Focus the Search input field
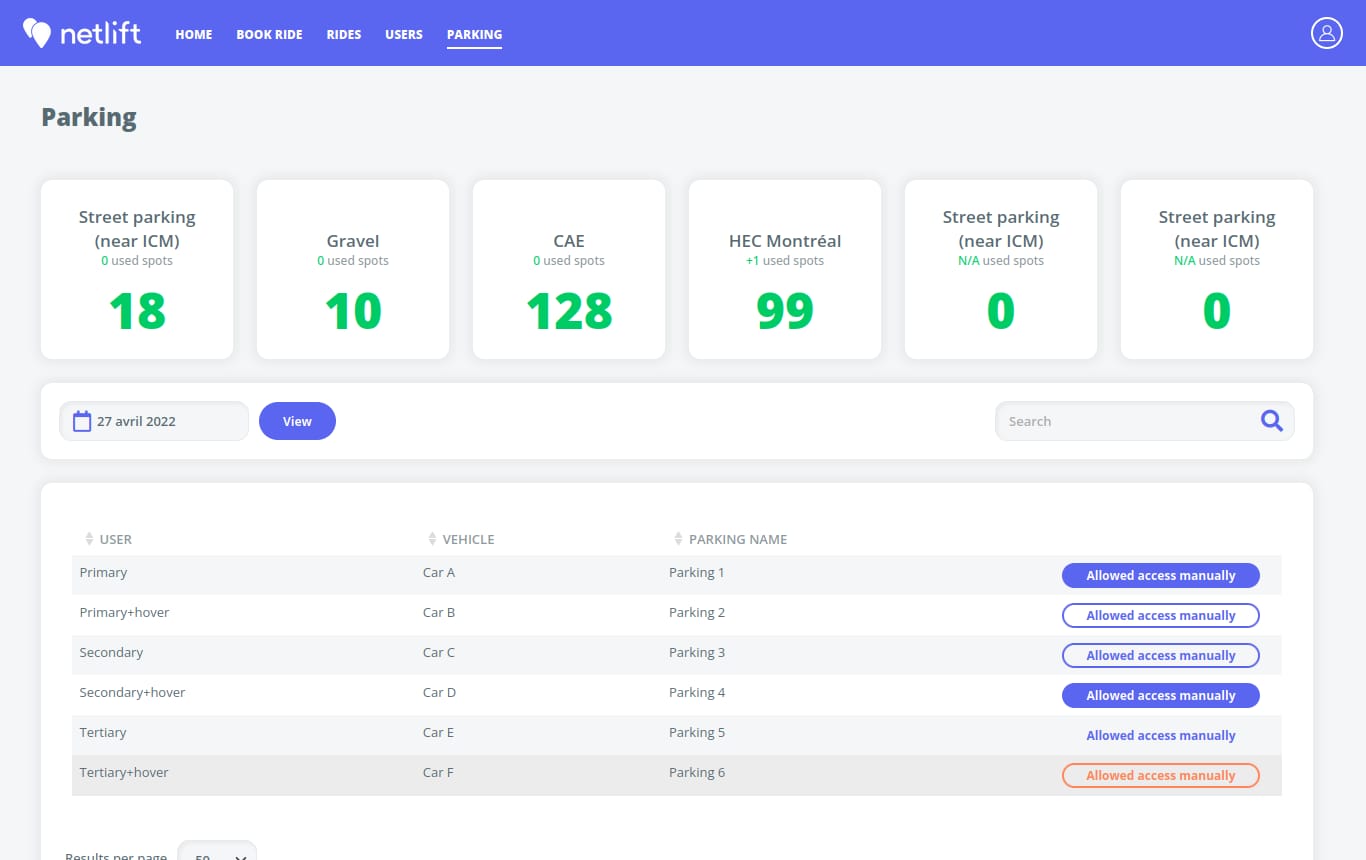This screenshot has height=860, width=1366. pyautogui.click(x=1144, y=421)
